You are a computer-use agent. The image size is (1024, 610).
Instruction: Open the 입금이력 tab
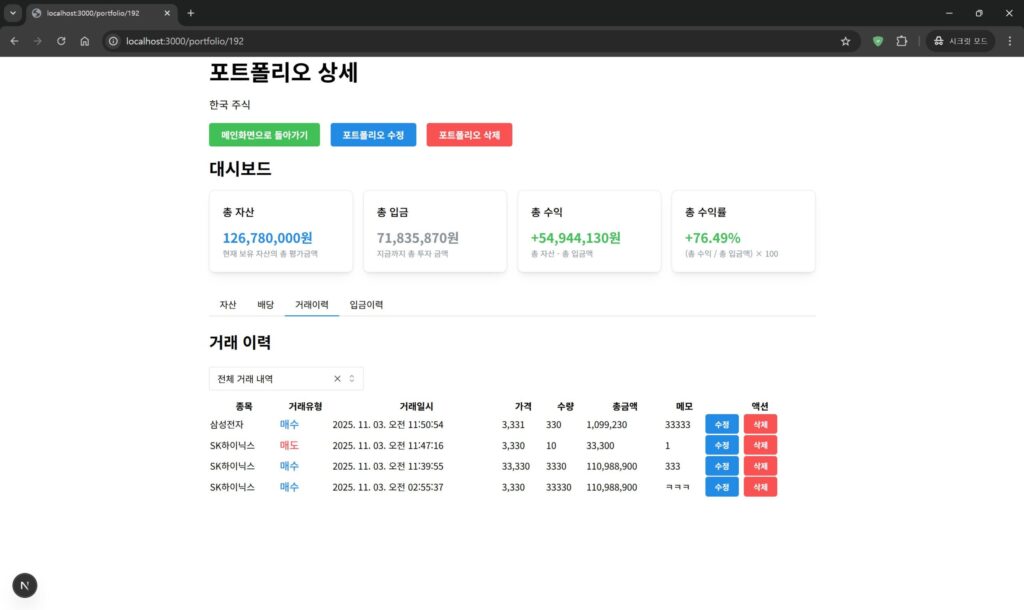[x=366, y=304]
